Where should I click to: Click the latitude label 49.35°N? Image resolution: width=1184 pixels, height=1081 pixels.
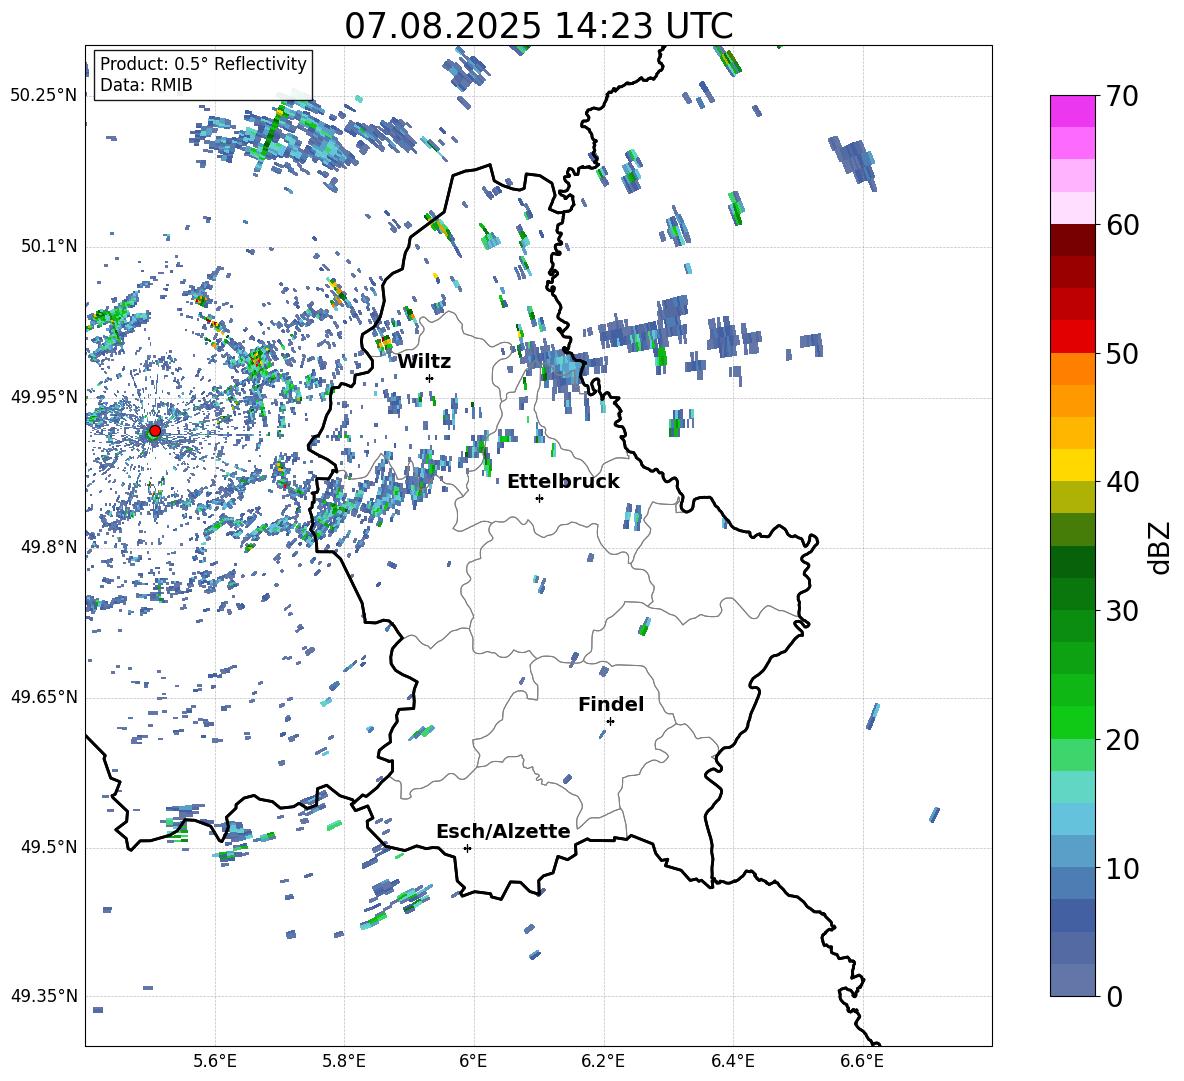[x=44, y=996]
